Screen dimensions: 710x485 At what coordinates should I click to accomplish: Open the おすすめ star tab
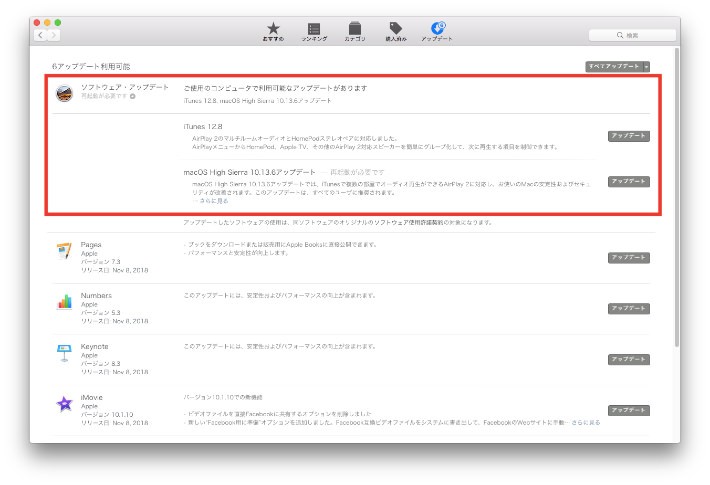[273, 32]
